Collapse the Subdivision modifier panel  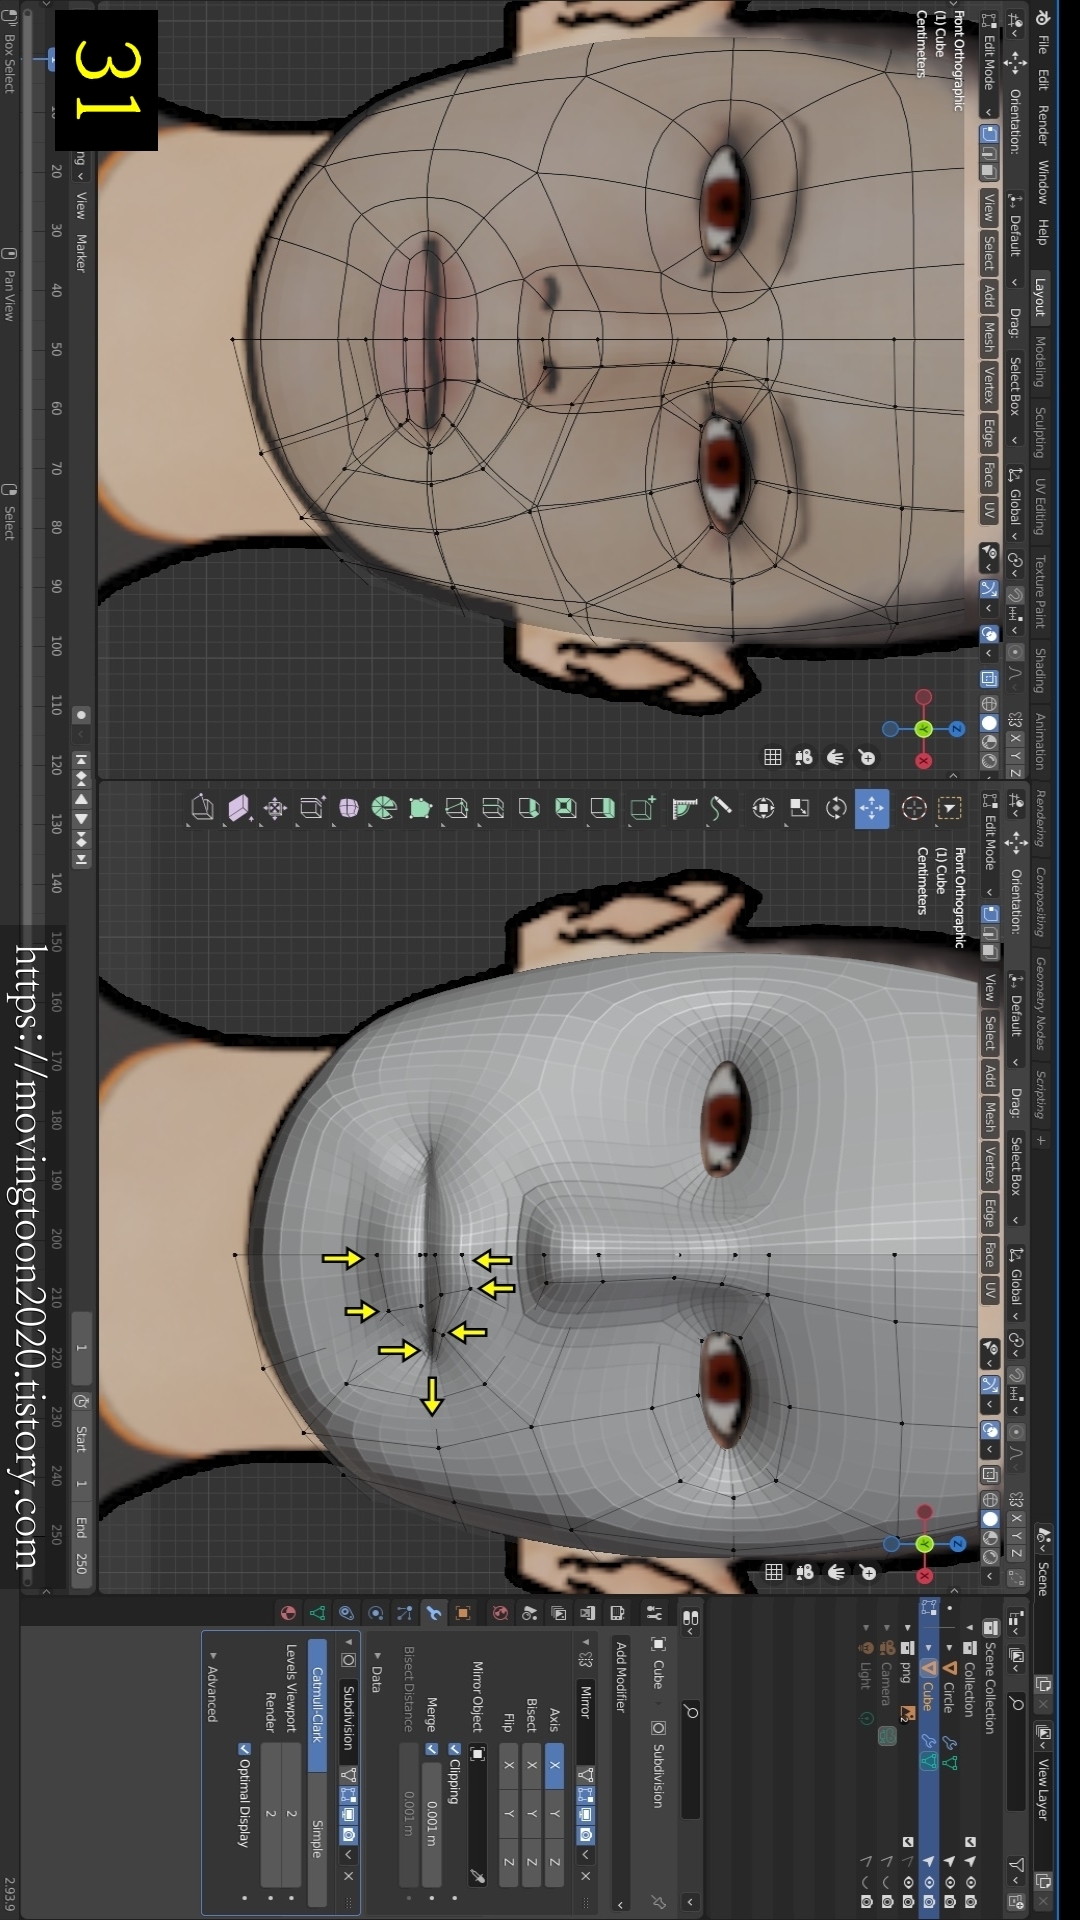coord(348,1642)
